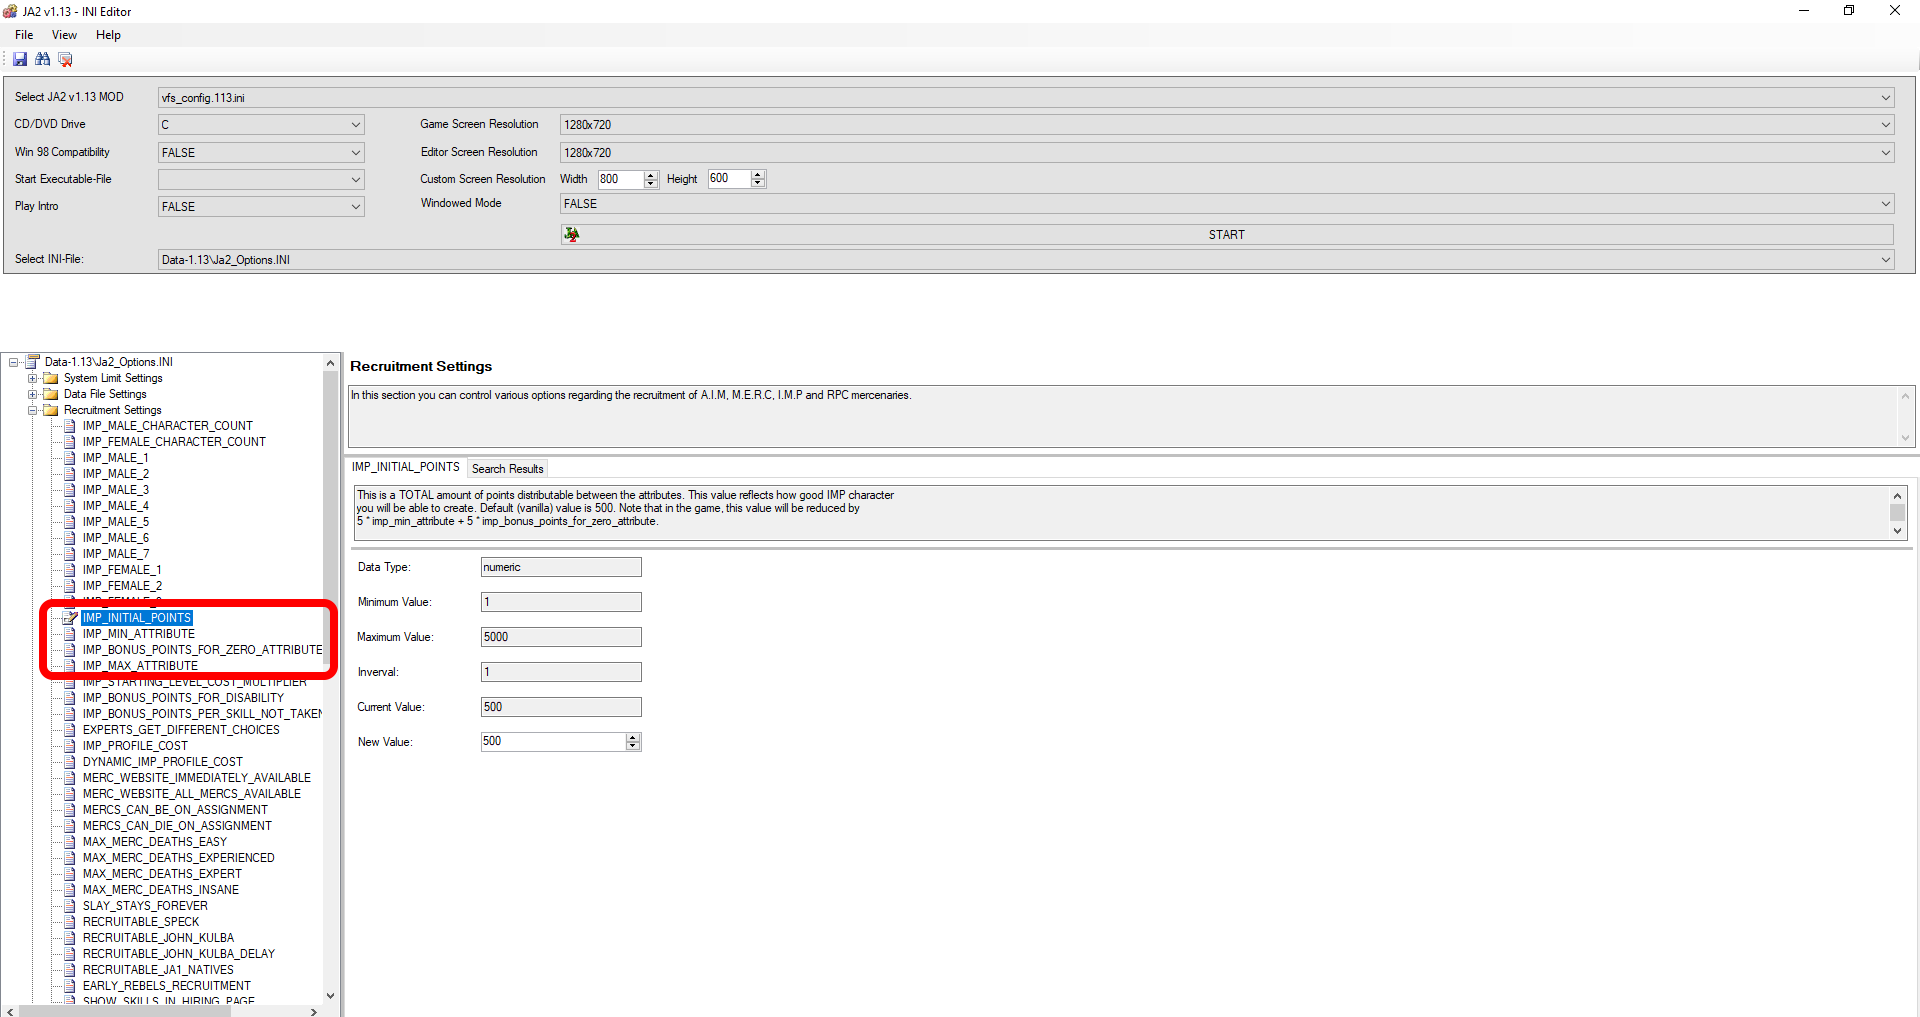Click the binoculars search toolbar icon
1920x1017 pixels.
tap(42, 60)
